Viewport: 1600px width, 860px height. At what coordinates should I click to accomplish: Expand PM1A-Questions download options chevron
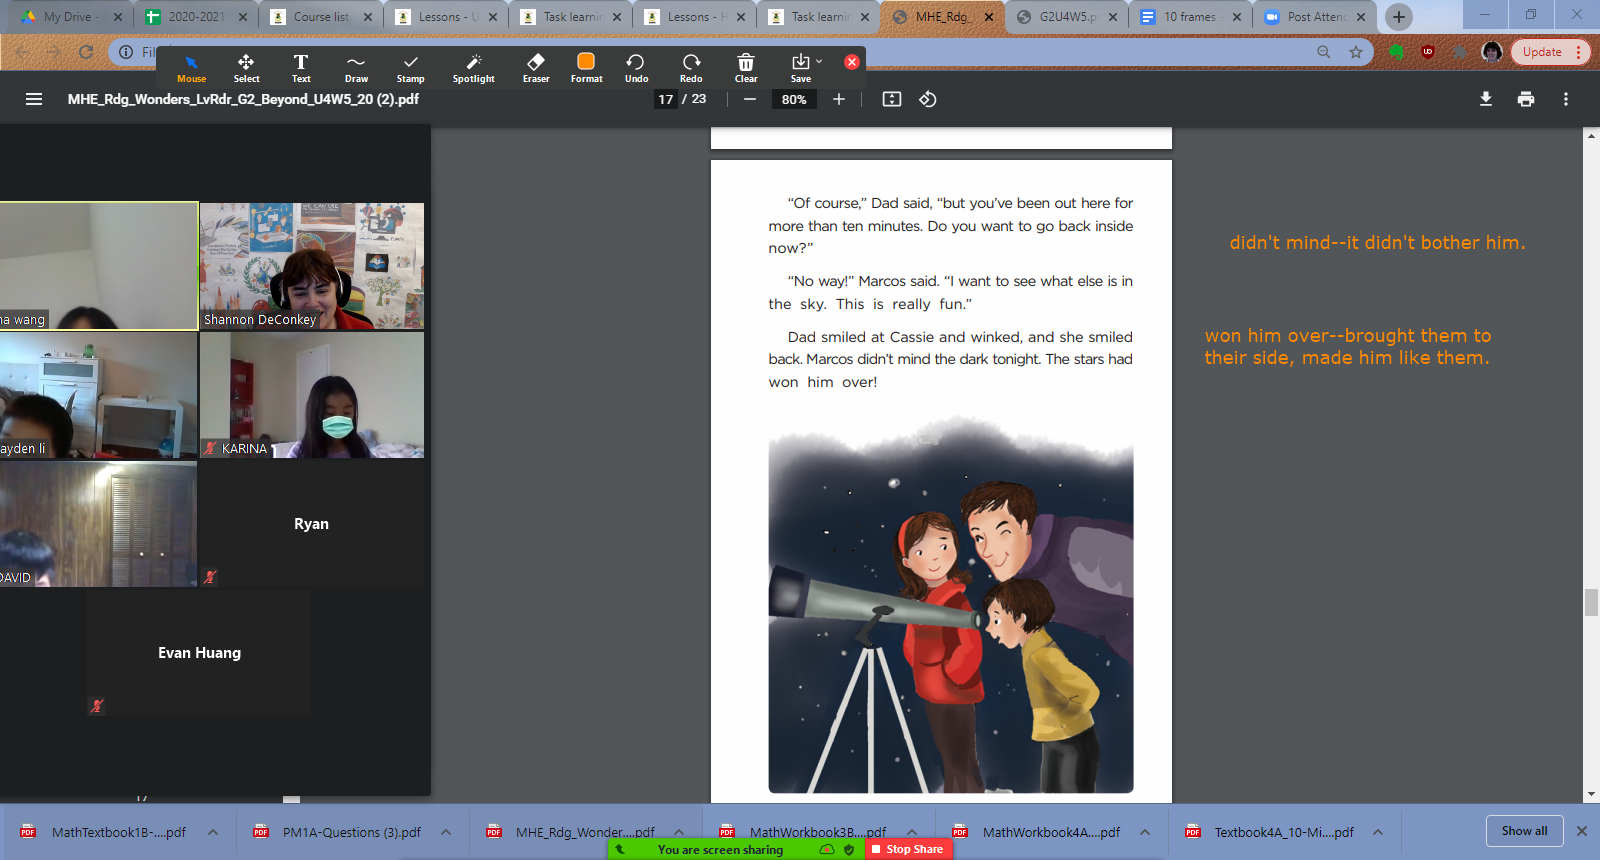pyautogui.click(x=446, y=832)
